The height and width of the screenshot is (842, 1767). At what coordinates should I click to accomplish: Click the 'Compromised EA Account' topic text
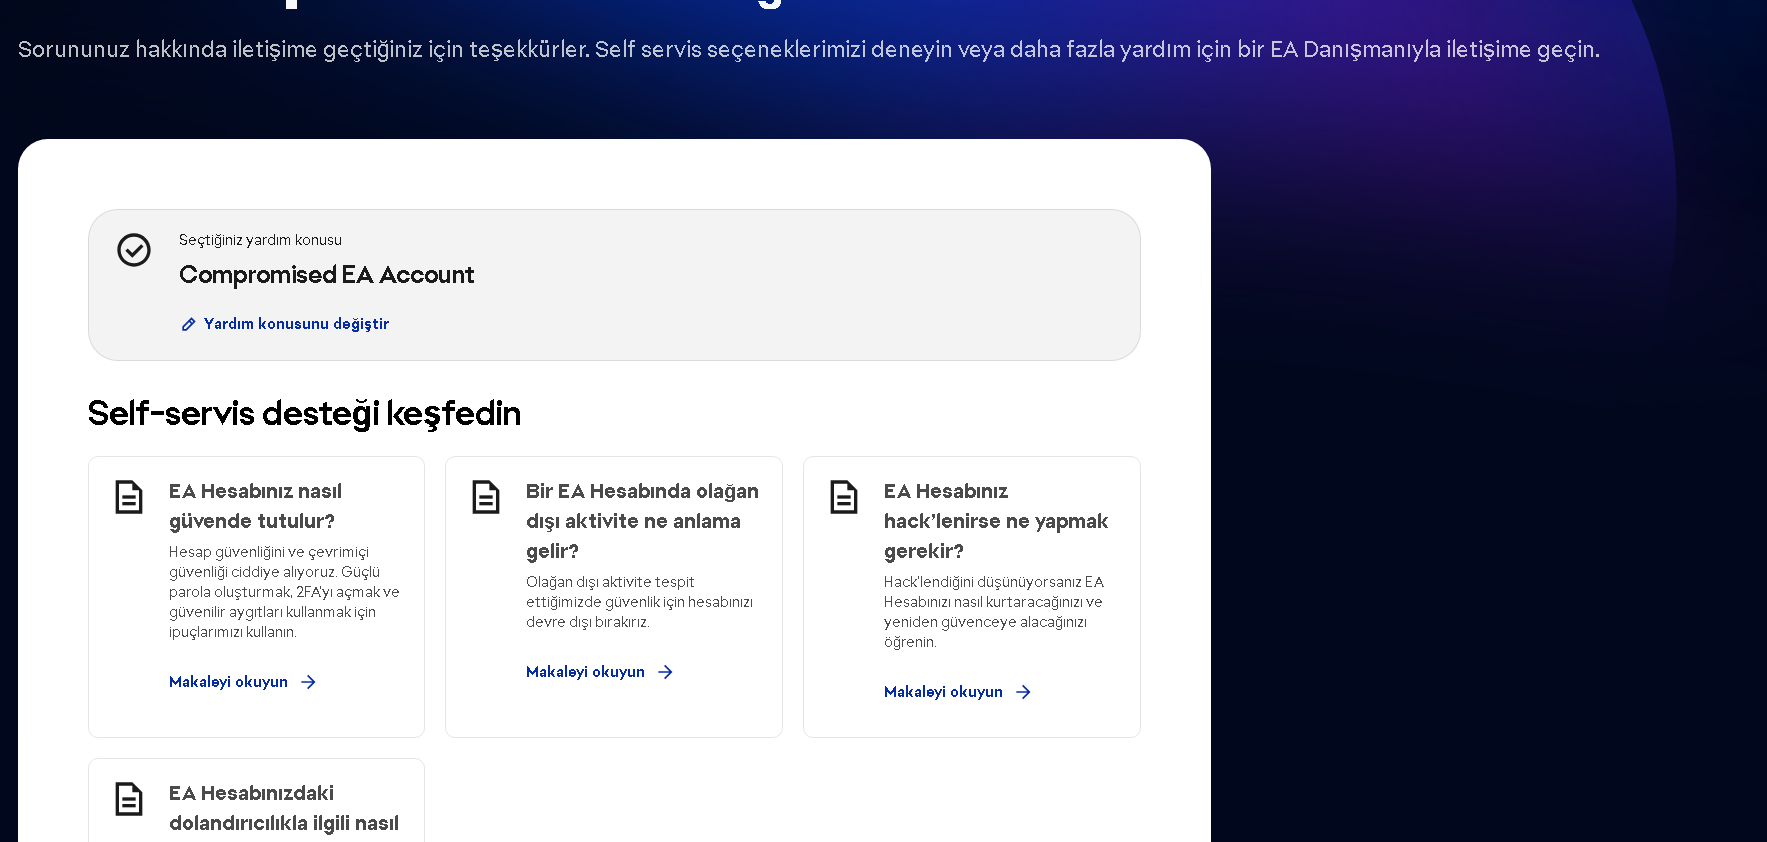[x=326, y=275]
